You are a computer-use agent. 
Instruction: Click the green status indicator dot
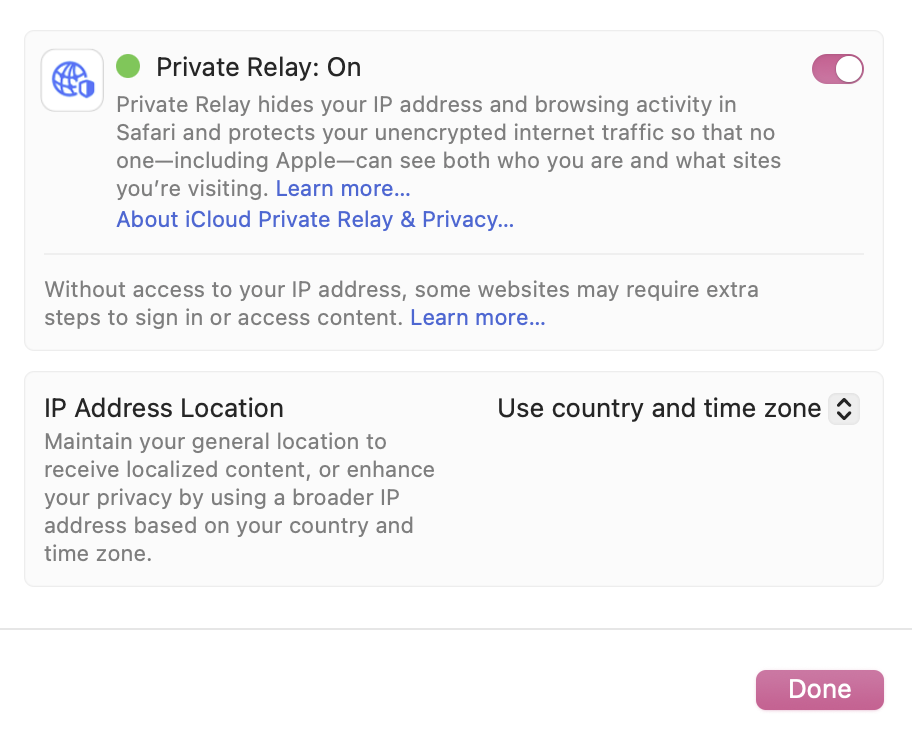128,67
